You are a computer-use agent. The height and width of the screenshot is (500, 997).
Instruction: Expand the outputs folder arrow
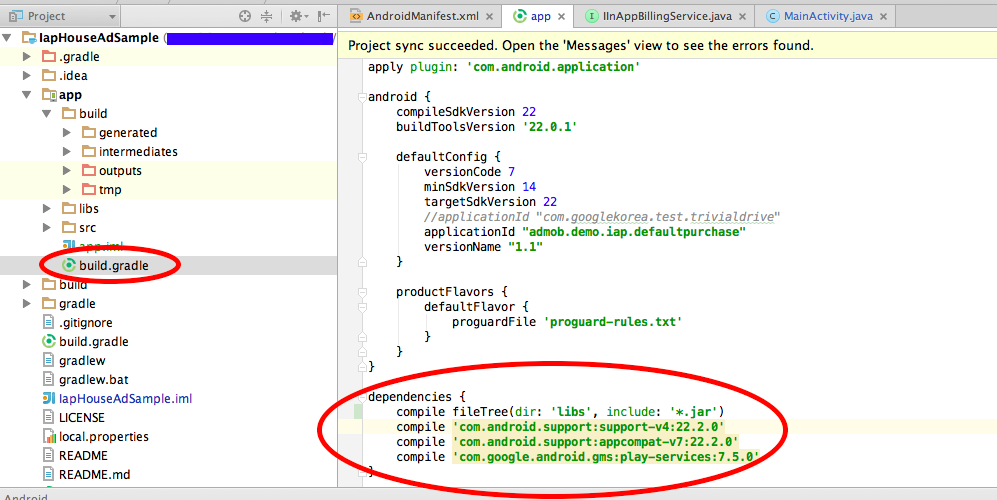[x=67, y=170]
